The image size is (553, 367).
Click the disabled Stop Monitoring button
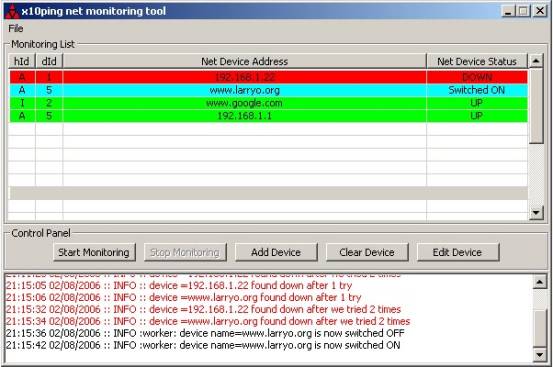[x=185, y=252]
